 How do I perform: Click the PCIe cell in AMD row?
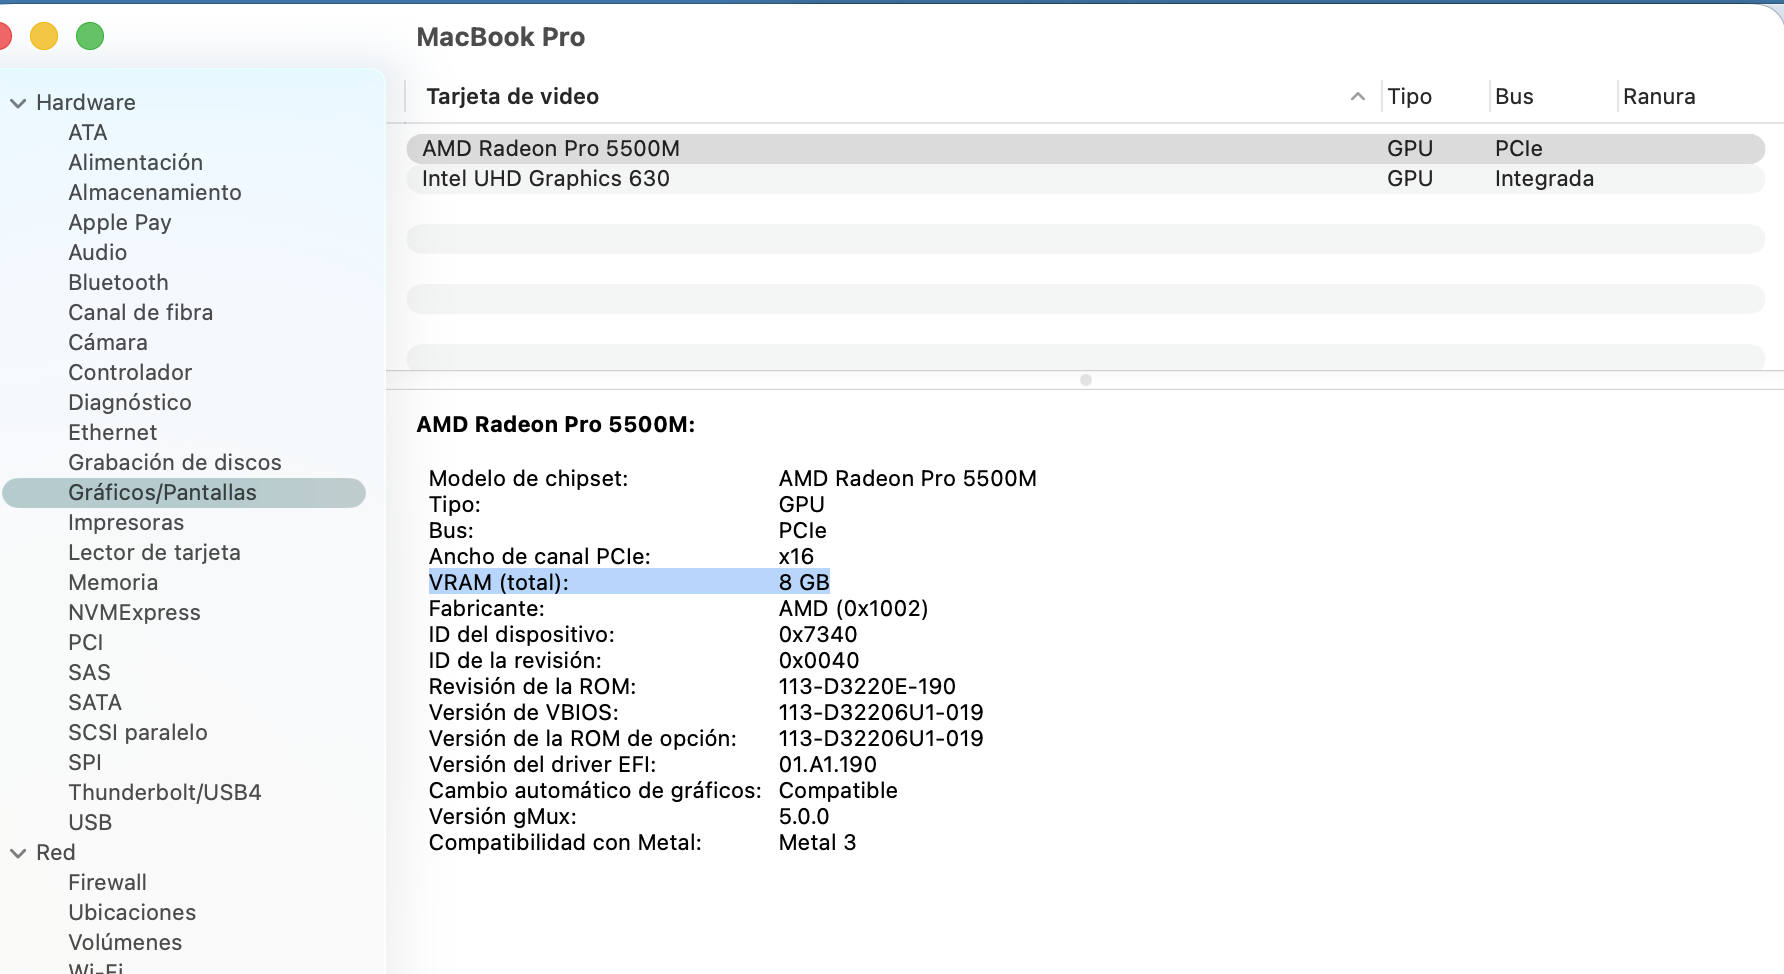pyautogui.click(x=1519, y=148)
